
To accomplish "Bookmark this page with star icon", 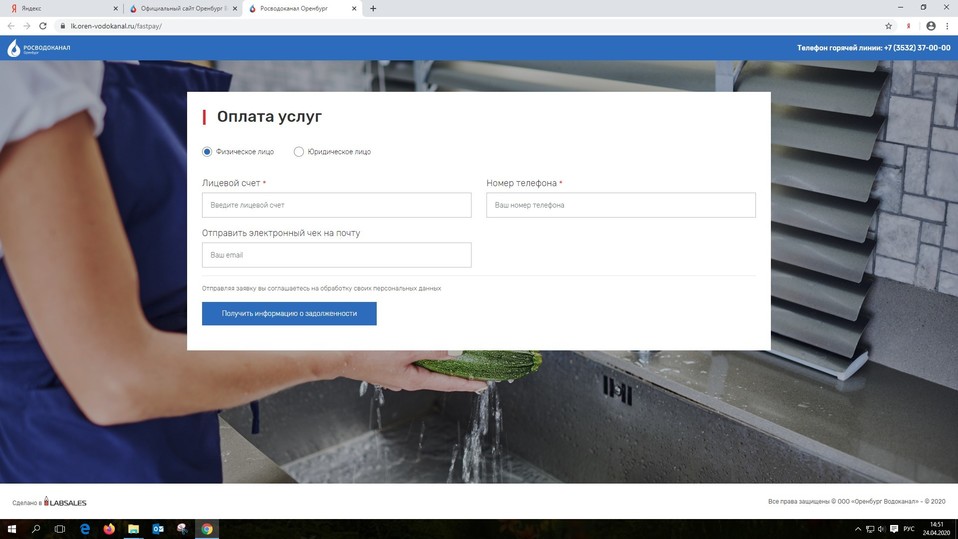I will [888, 26].
